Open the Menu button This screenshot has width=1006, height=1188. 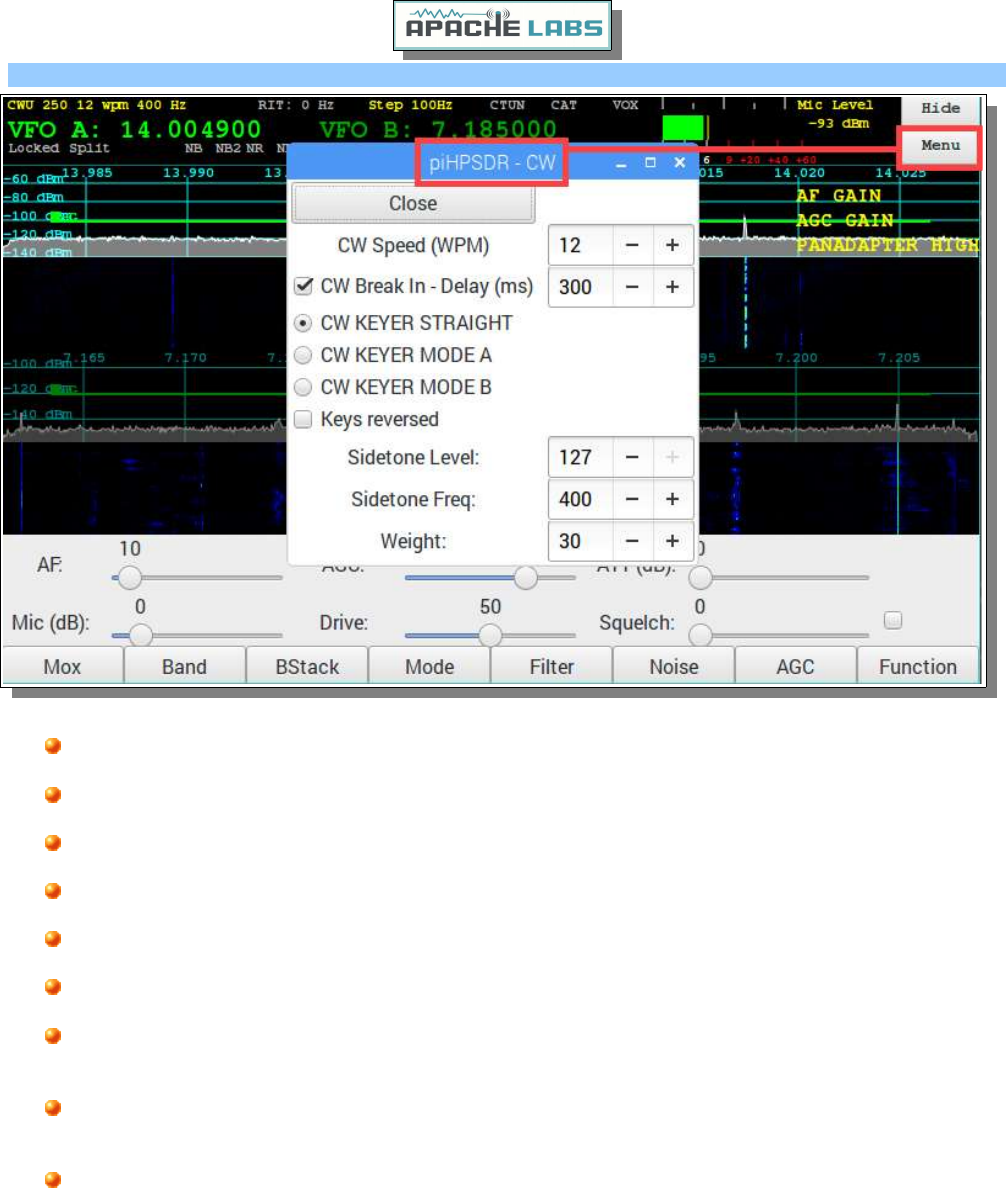[x=940, y=145]
